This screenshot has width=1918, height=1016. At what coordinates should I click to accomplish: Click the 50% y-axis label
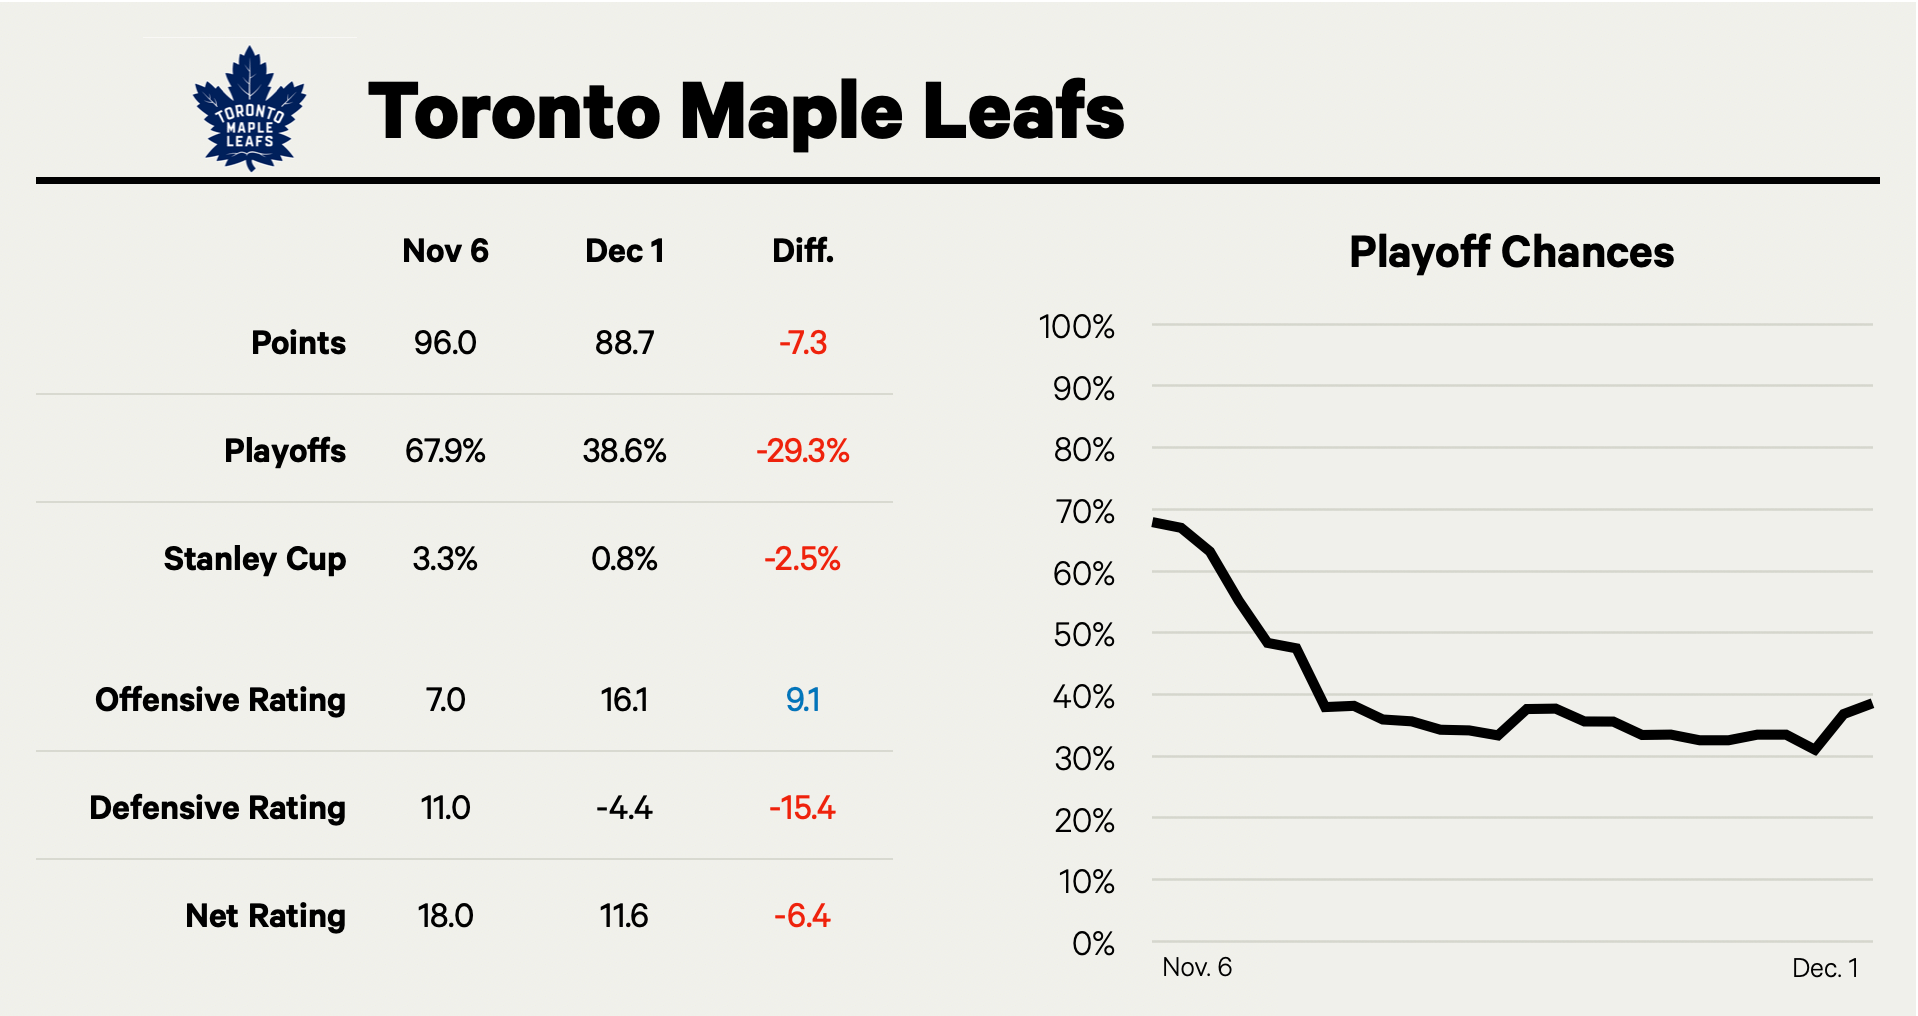pos(1083,635)
